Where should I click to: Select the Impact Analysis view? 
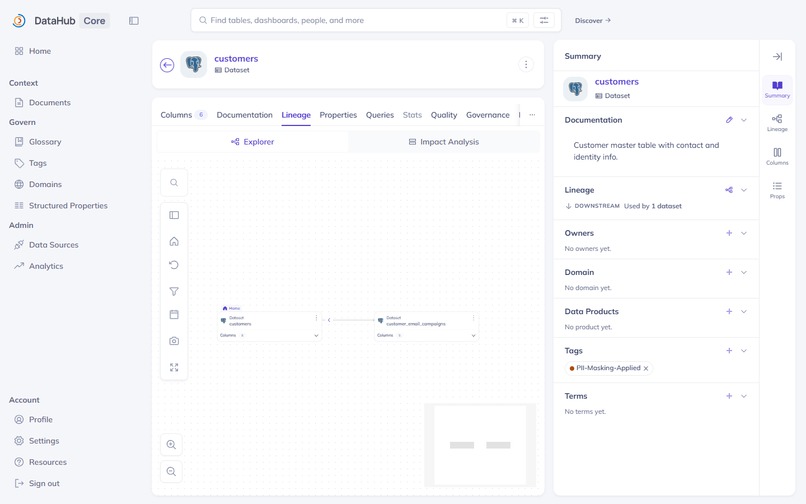tap(444, 141)
